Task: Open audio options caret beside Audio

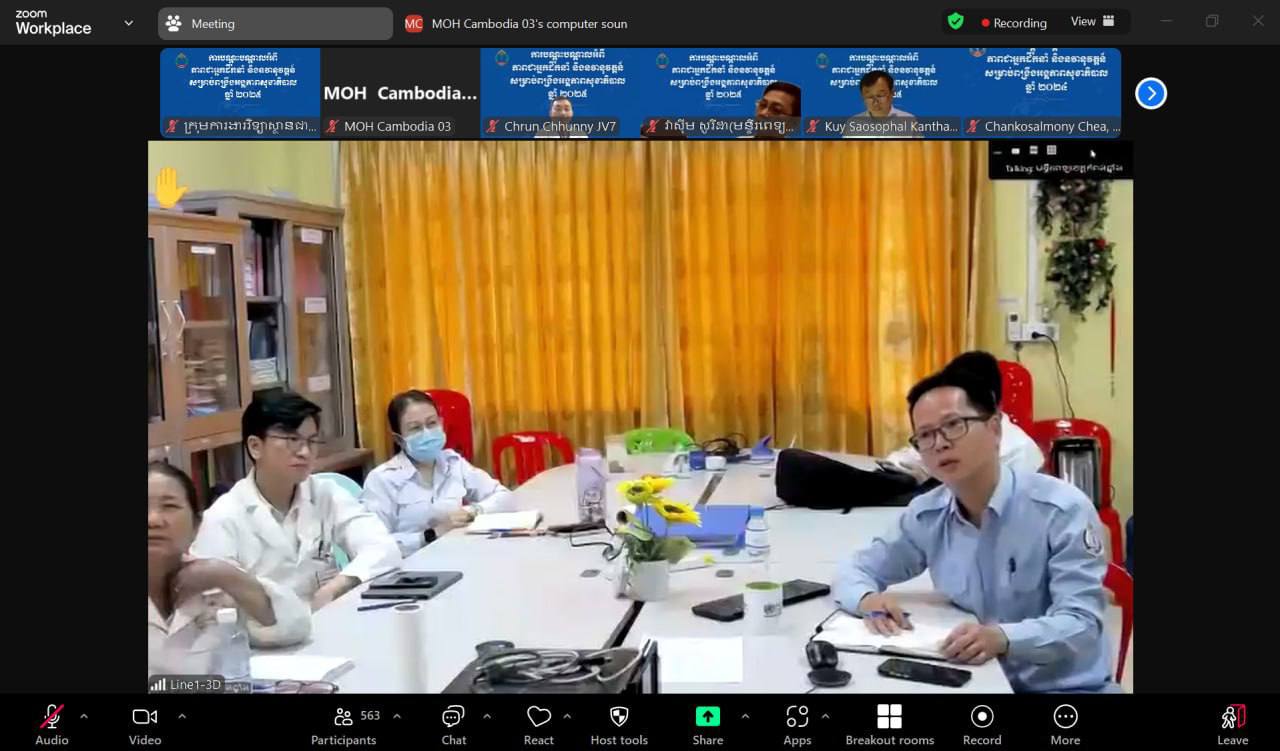Action: (83, 716)
